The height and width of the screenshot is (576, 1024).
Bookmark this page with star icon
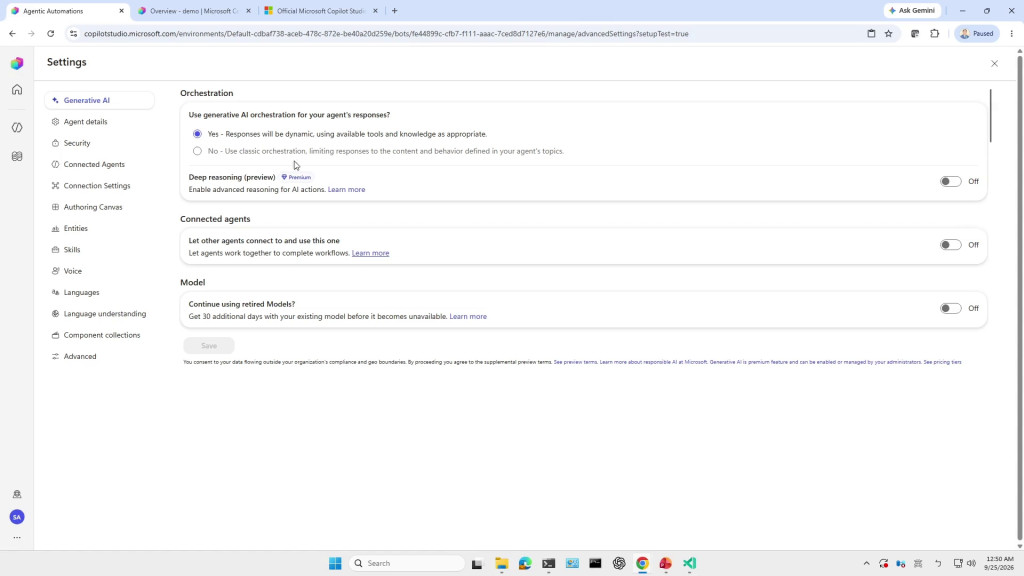click(888, 33)
